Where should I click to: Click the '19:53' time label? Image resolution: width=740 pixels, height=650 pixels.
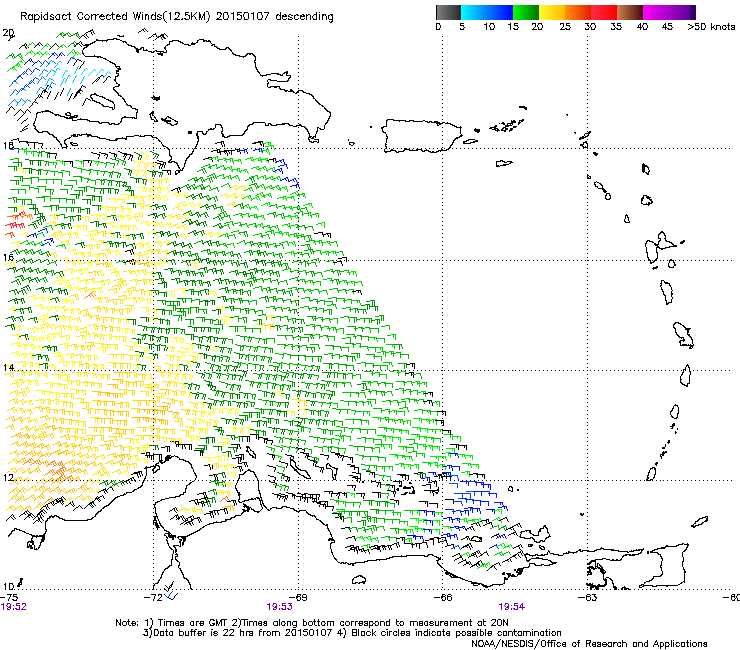pos(279,607)
